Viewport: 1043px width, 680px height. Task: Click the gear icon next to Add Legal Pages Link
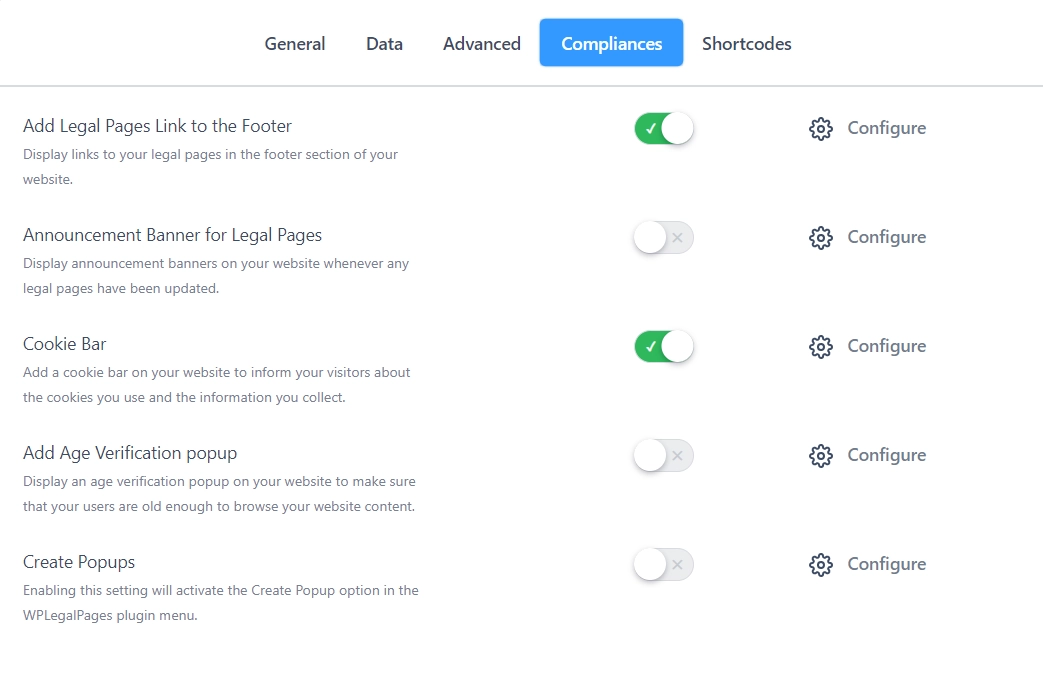[820, 128]
